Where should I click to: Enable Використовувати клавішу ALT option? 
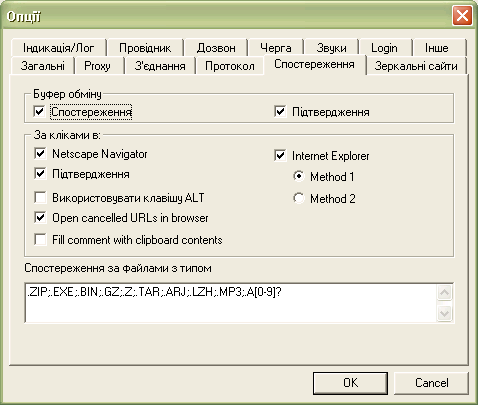[x=40, y=197]
